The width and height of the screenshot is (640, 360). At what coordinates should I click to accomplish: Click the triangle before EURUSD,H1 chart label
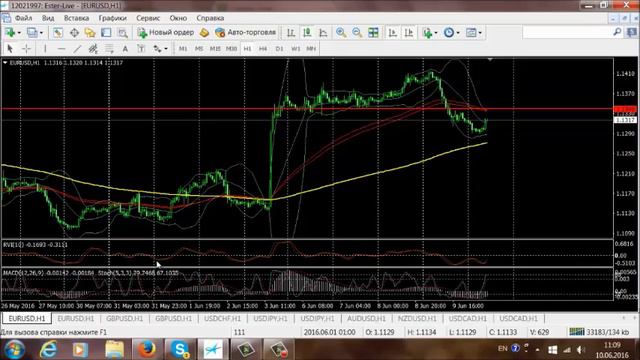(5, 62)
